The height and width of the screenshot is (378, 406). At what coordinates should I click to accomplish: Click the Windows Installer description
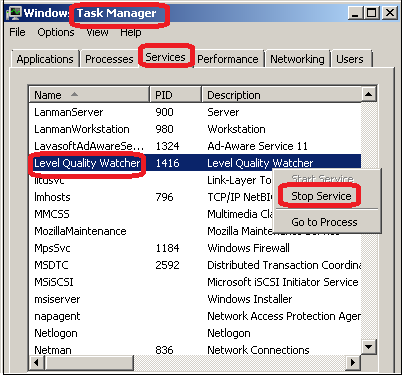coord(250,299)
